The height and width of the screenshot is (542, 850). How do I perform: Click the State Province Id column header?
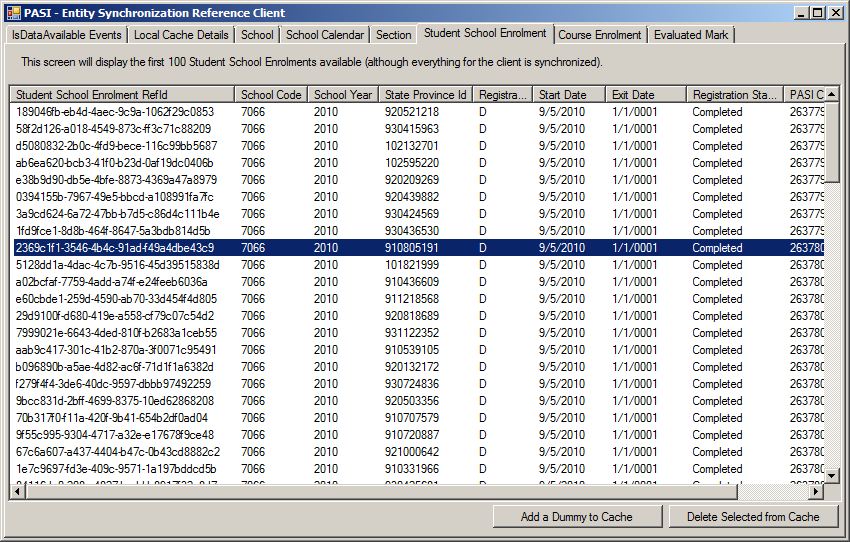click(x=425, y=95)
